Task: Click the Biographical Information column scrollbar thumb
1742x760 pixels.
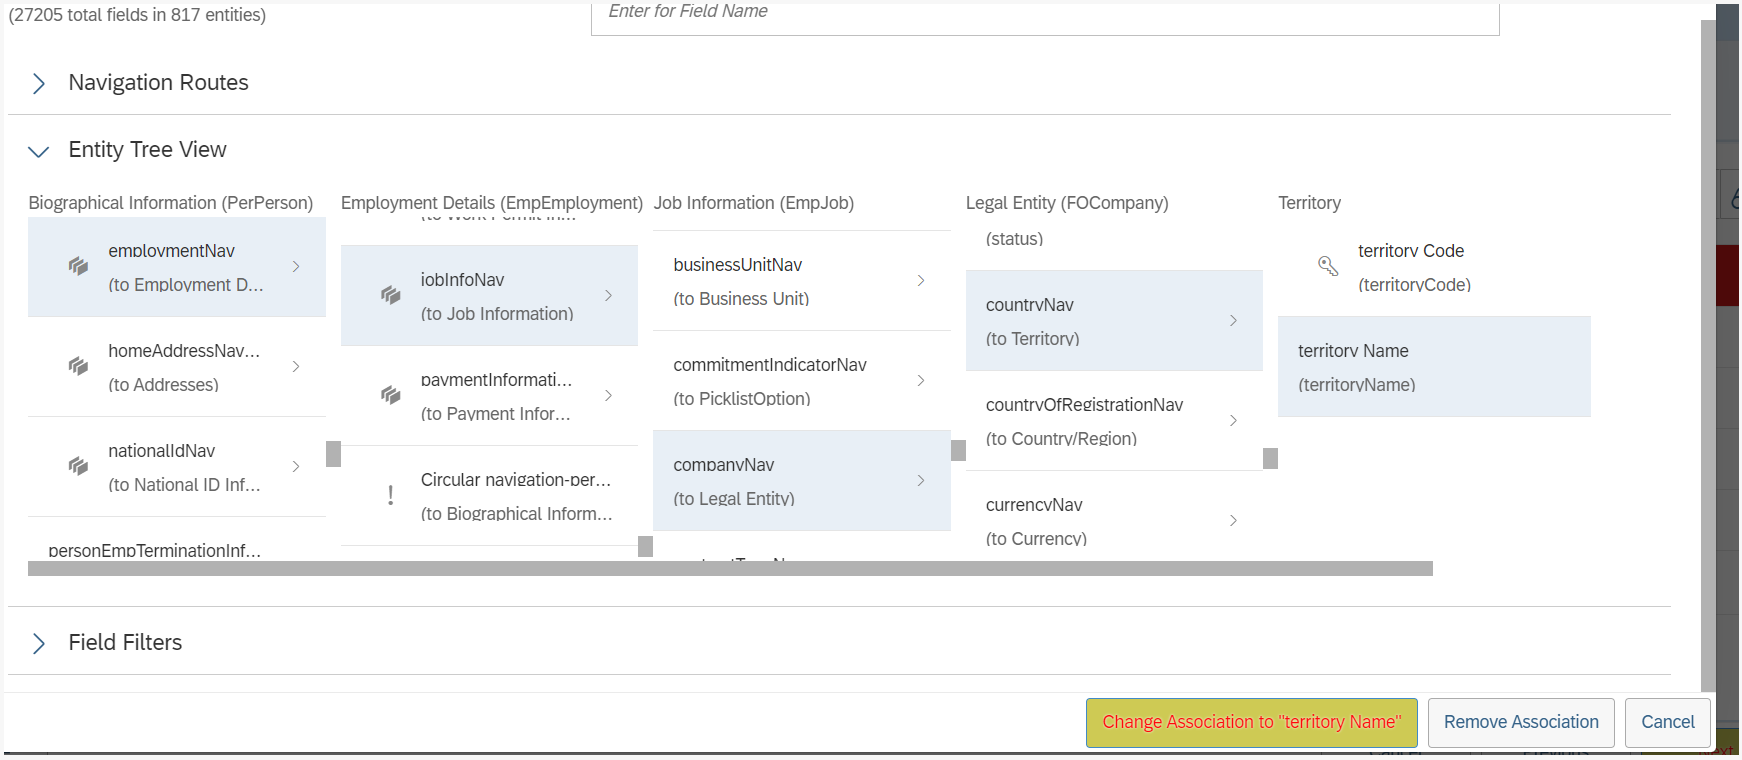Action: click(334, 454)
